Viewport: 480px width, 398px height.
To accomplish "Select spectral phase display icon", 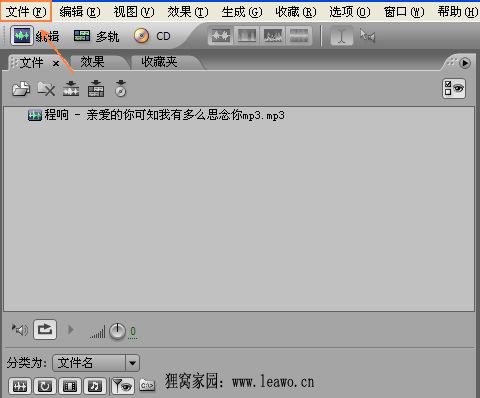I will pyautogui.click(x=299, y=35).
